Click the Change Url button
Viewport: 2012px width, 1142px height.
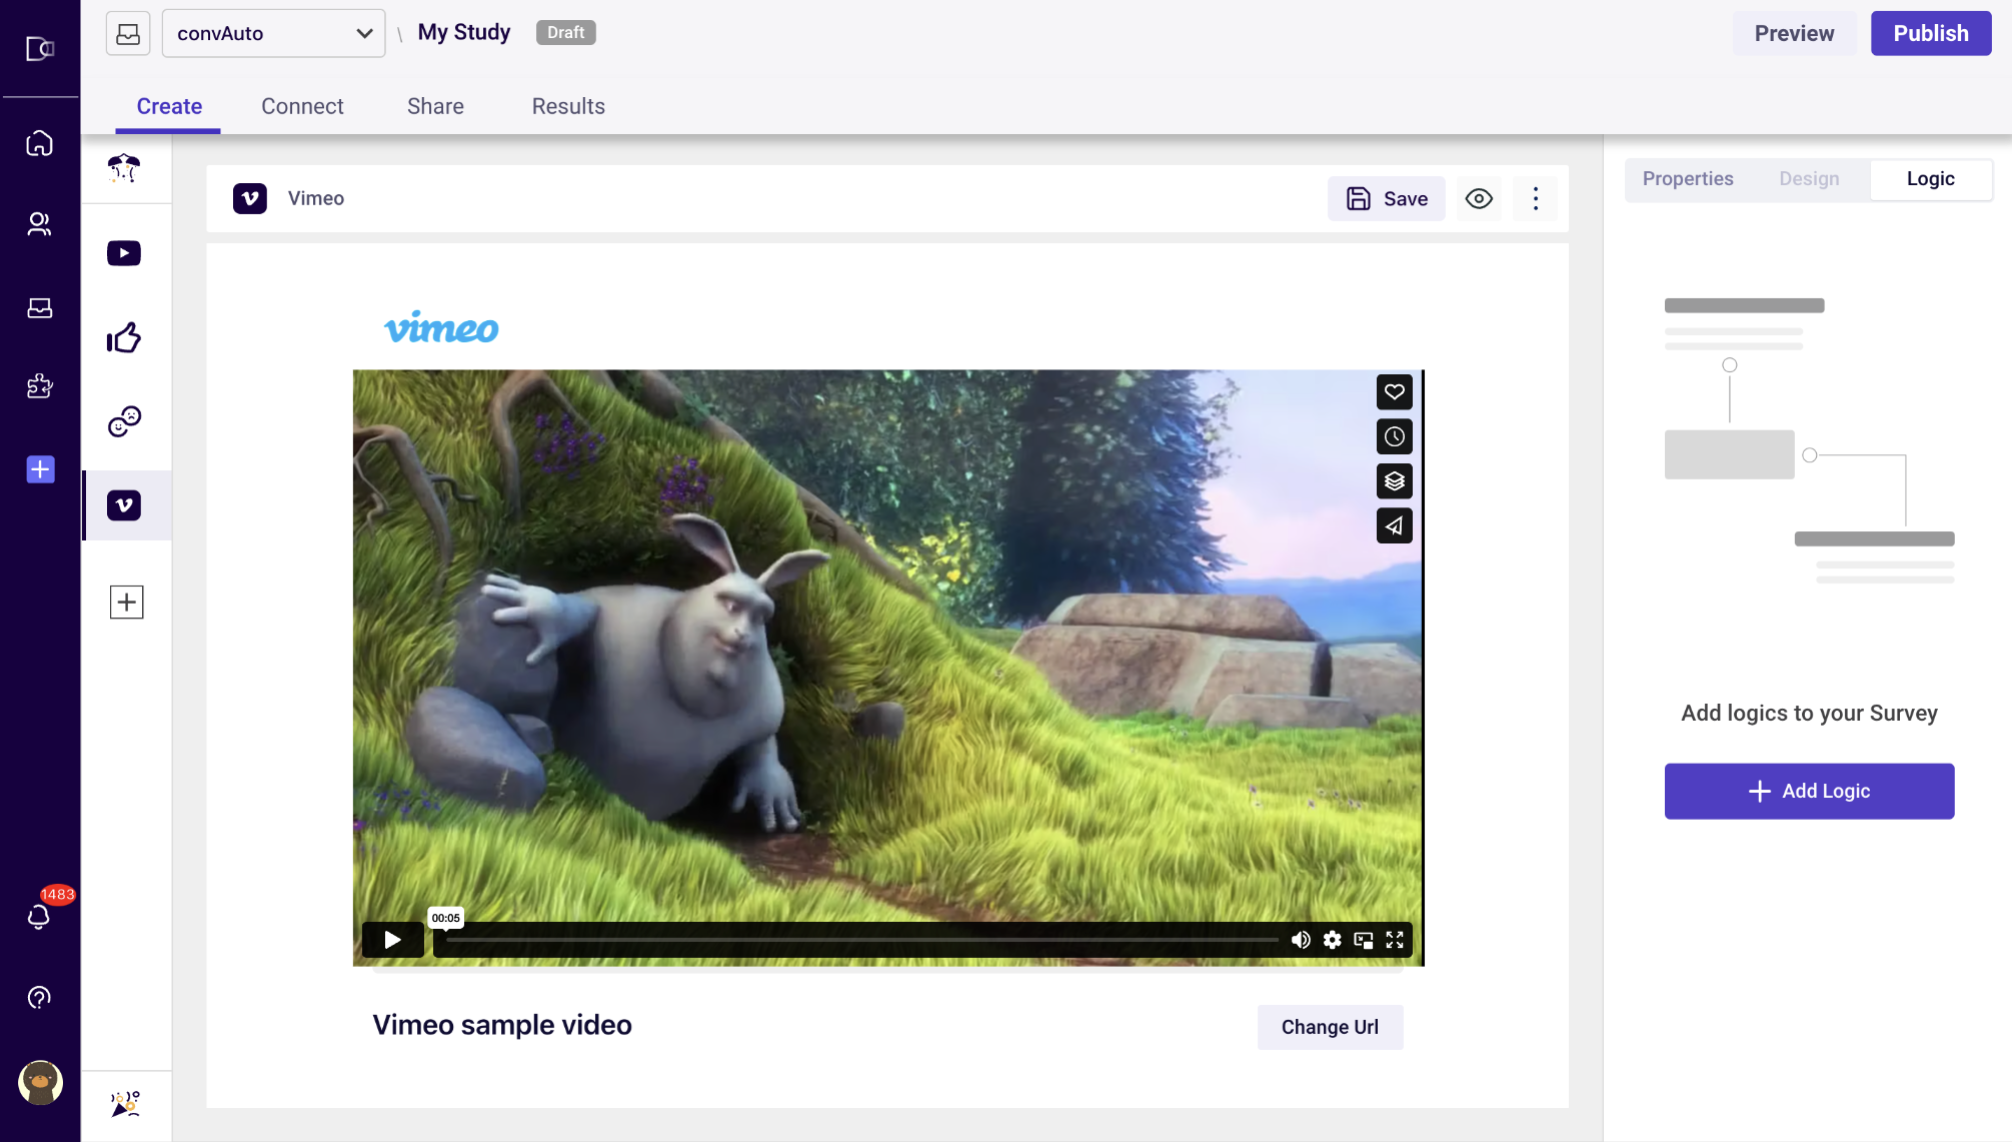(x=1329, y=1027)
